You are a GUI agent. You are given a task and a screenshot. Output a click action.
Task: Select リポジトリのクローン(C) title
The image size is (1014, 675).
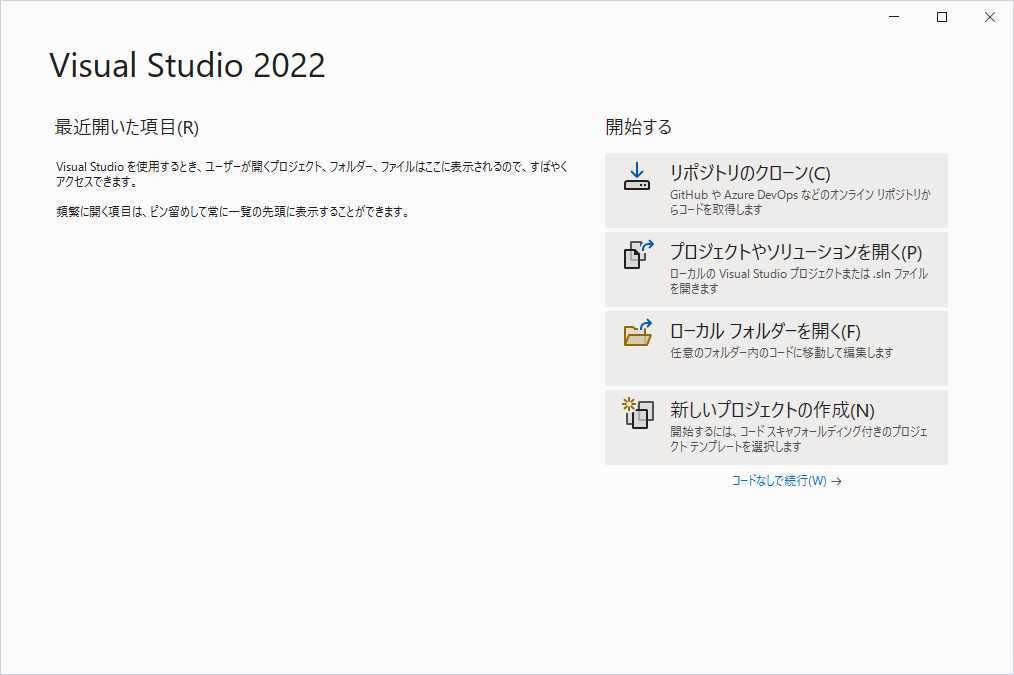[x=750, y=172]
